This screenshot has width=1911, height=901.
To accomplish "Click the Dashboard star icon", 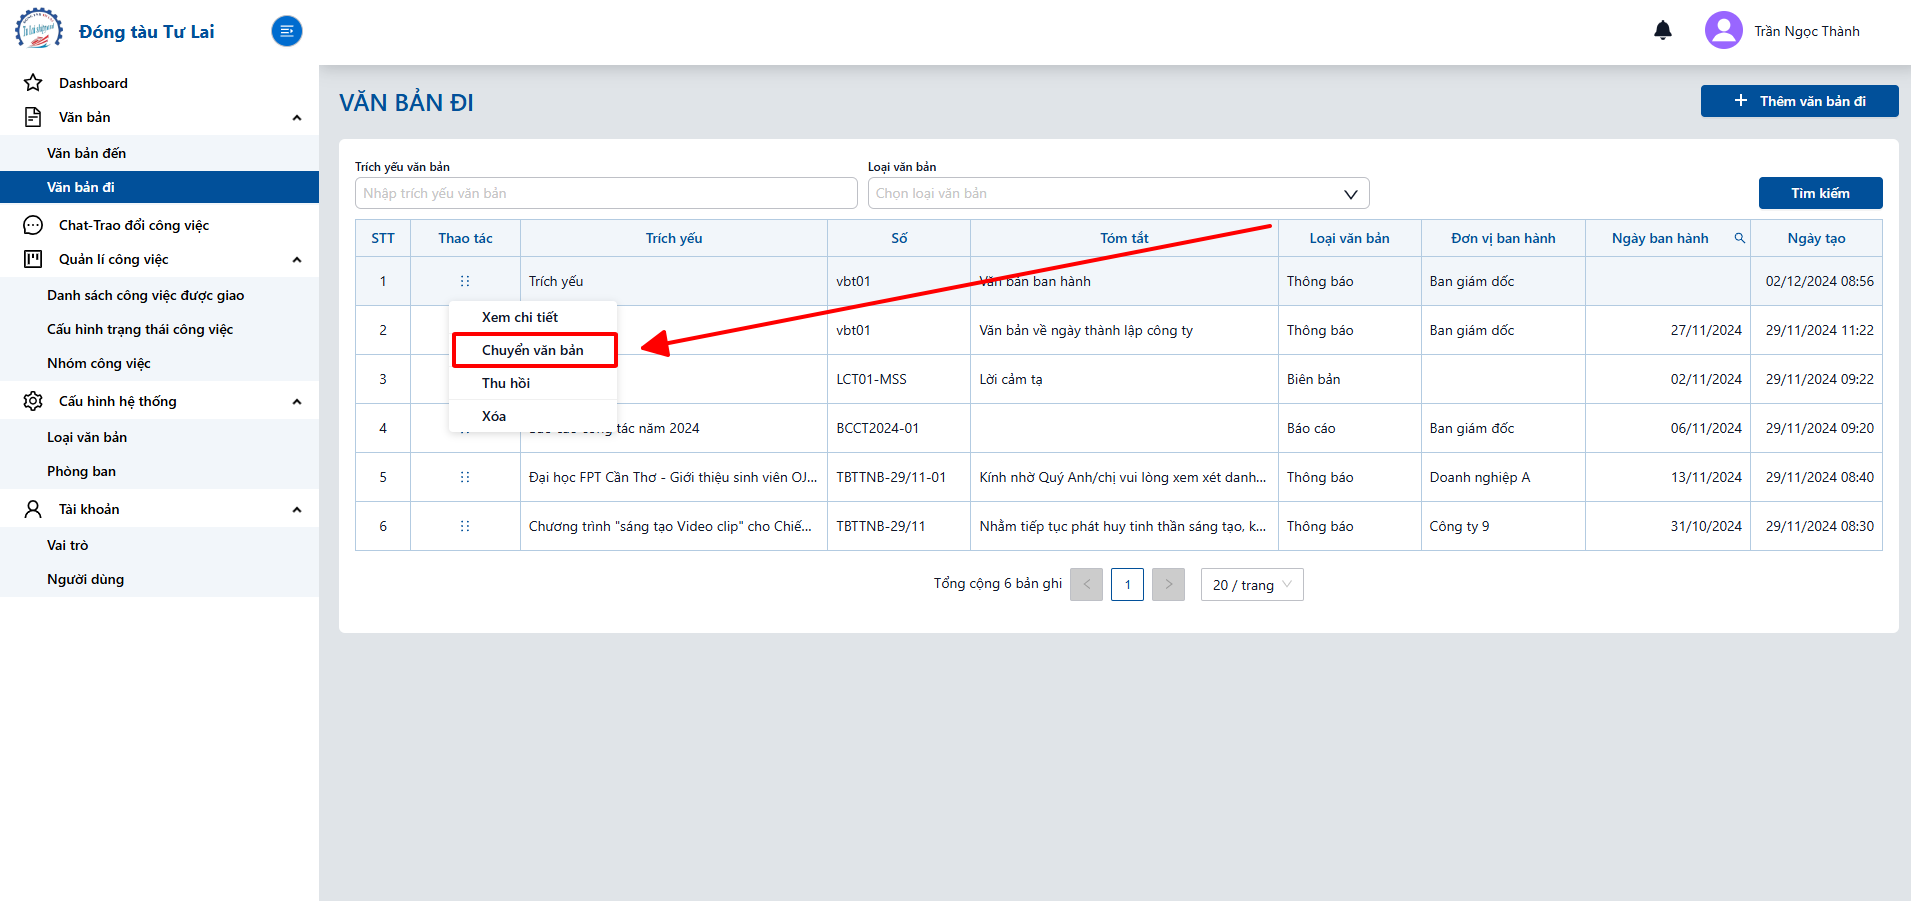I will (33, 83).
